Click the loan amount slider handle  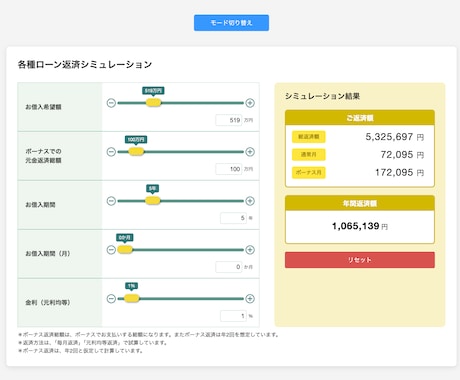pyautogui.click(x=153, y=103)
